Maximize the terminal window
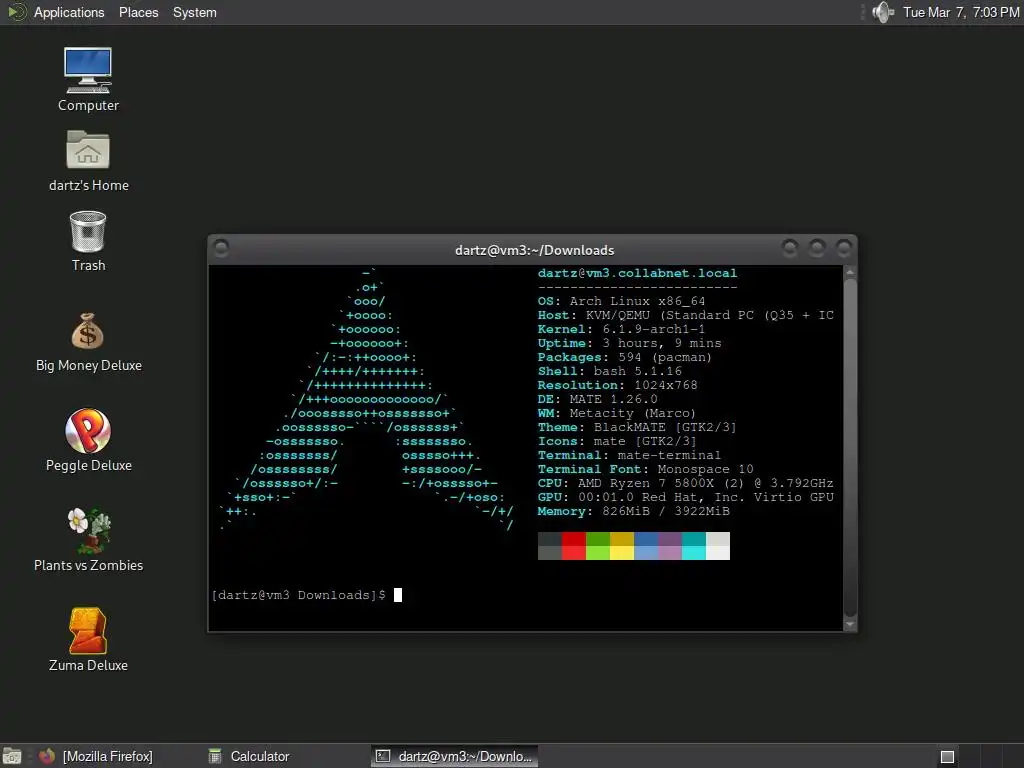This screenshot has width=1024, height=768. [x=817, y=248]
